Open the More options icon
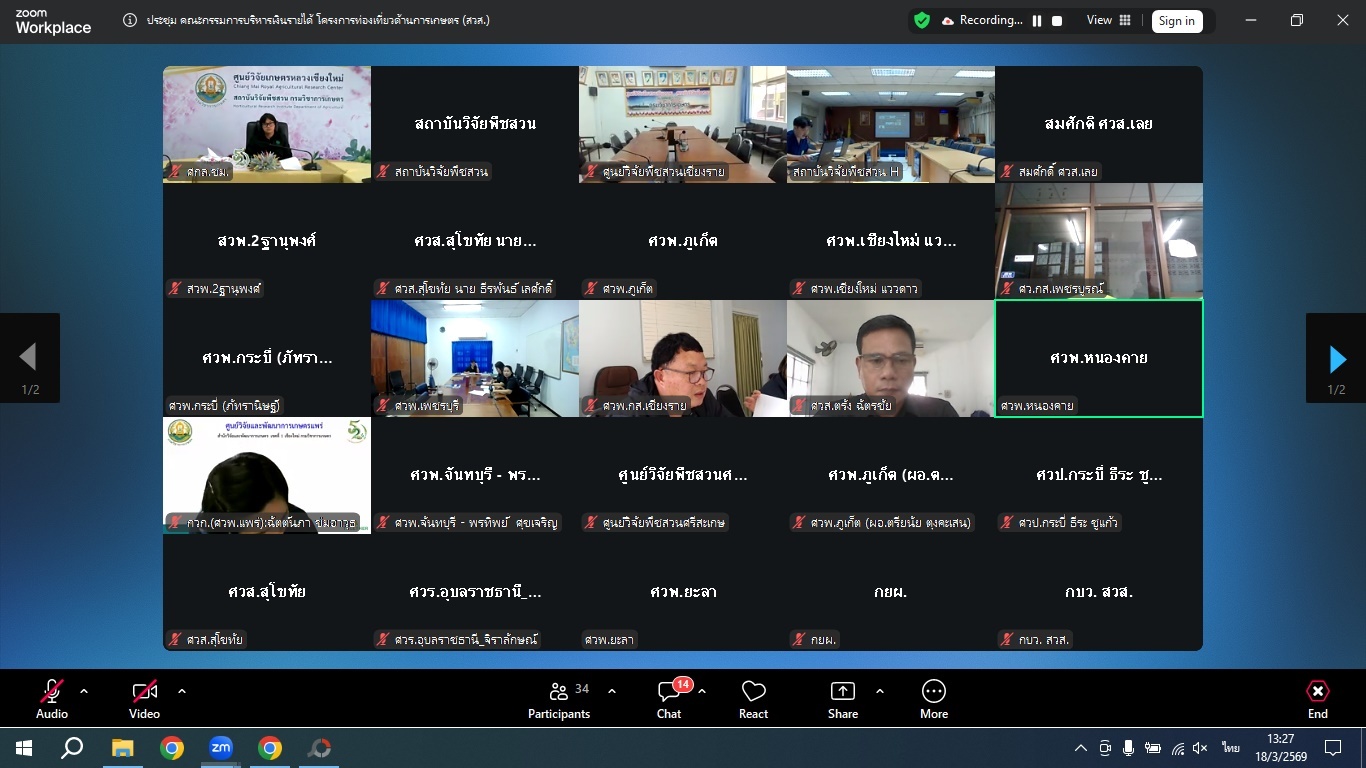 click(x=933, y=692)
